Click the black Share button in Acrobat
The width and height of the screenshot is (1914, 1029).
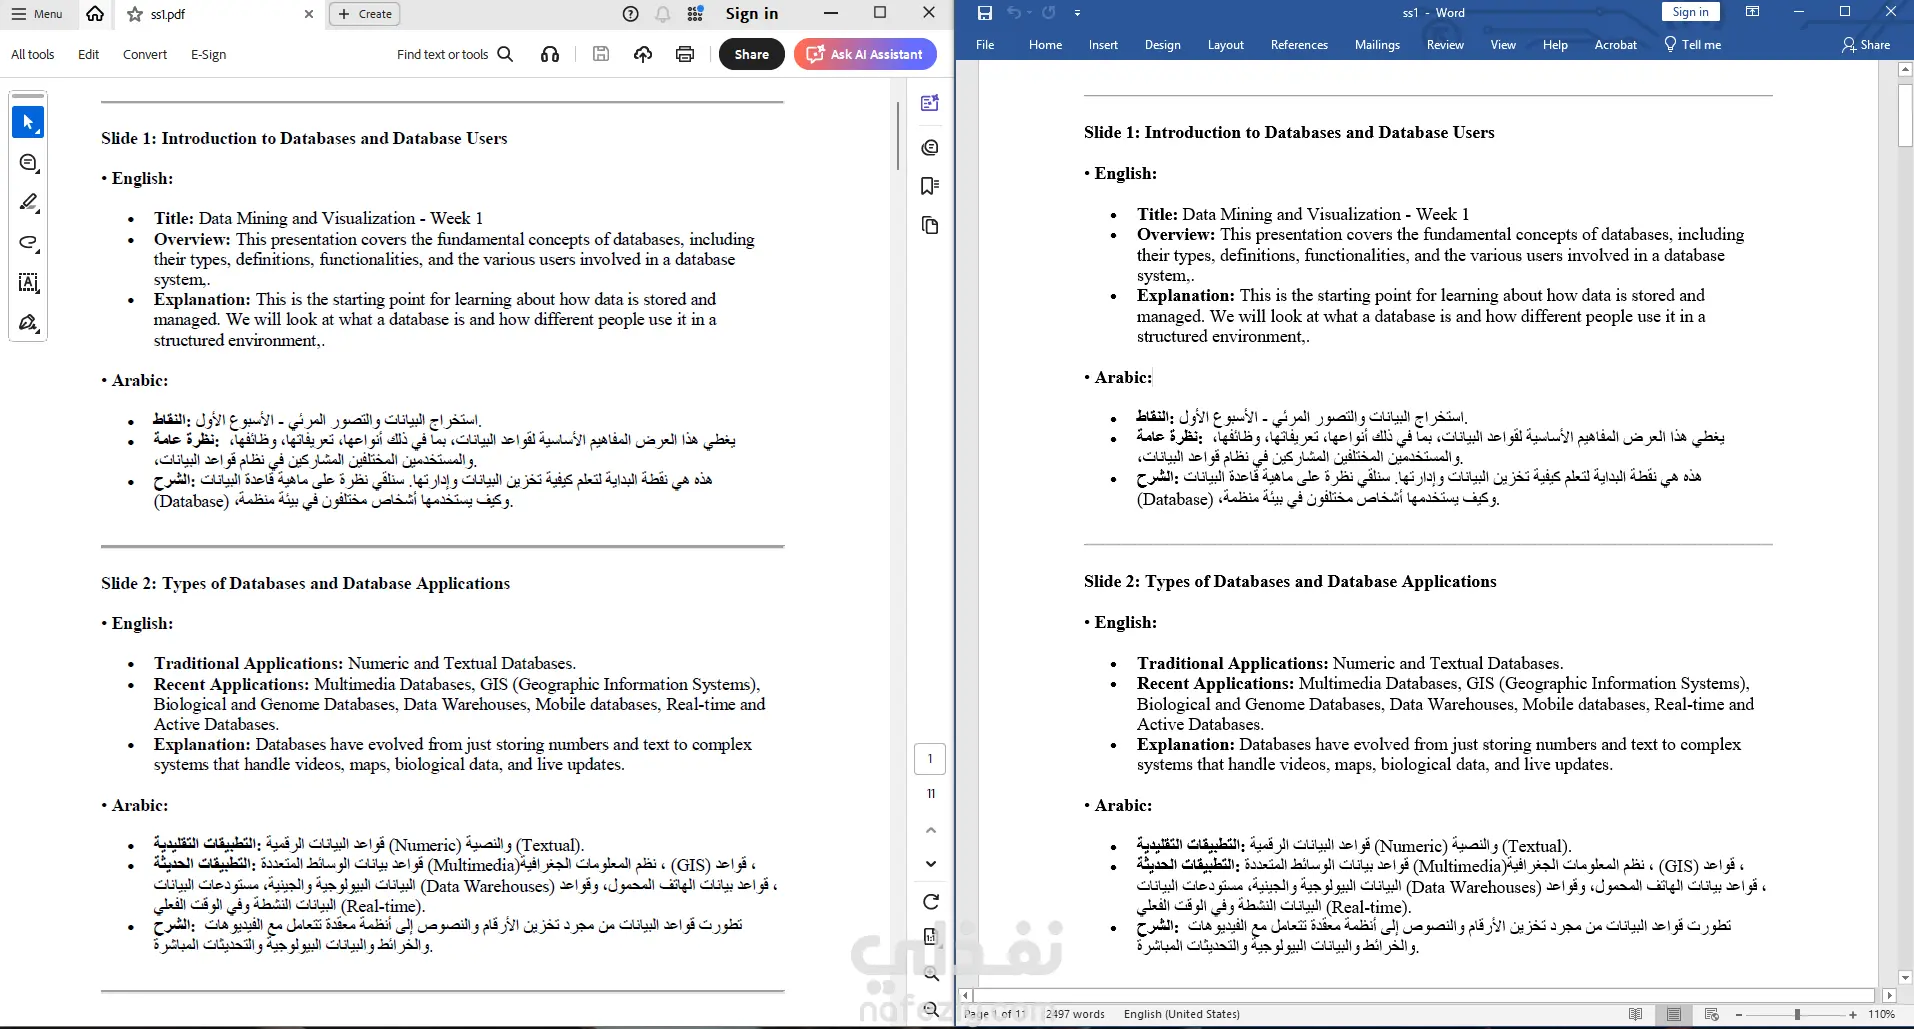(x=752, y=54)
